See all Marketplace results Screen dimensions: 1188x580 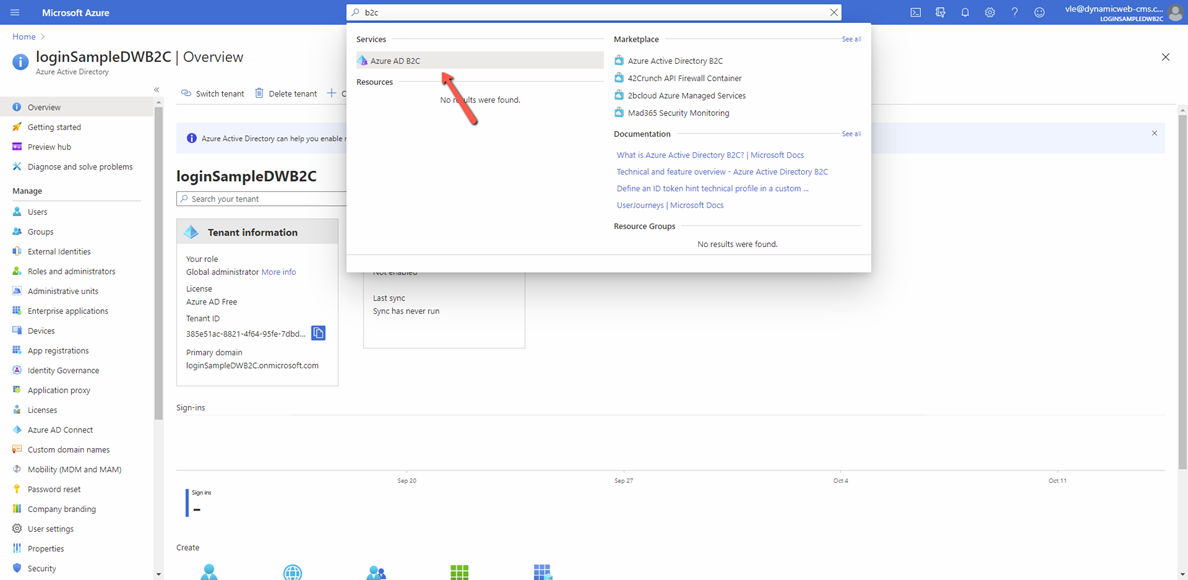850,39
